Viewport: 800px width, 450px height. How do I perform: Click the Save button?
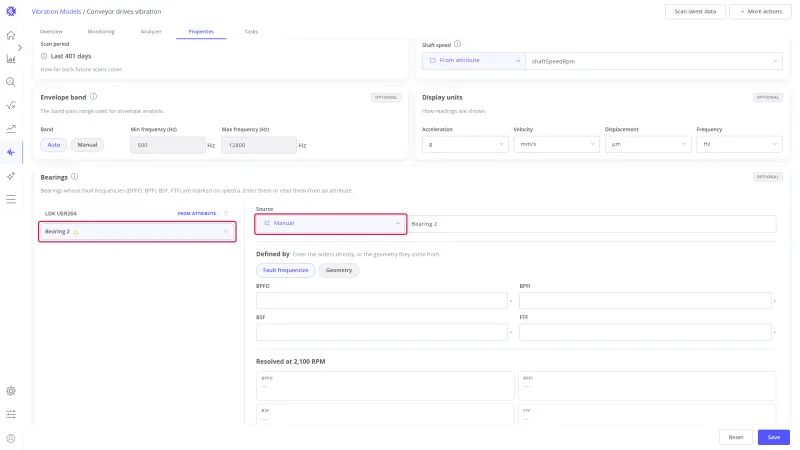click(773, 437)
